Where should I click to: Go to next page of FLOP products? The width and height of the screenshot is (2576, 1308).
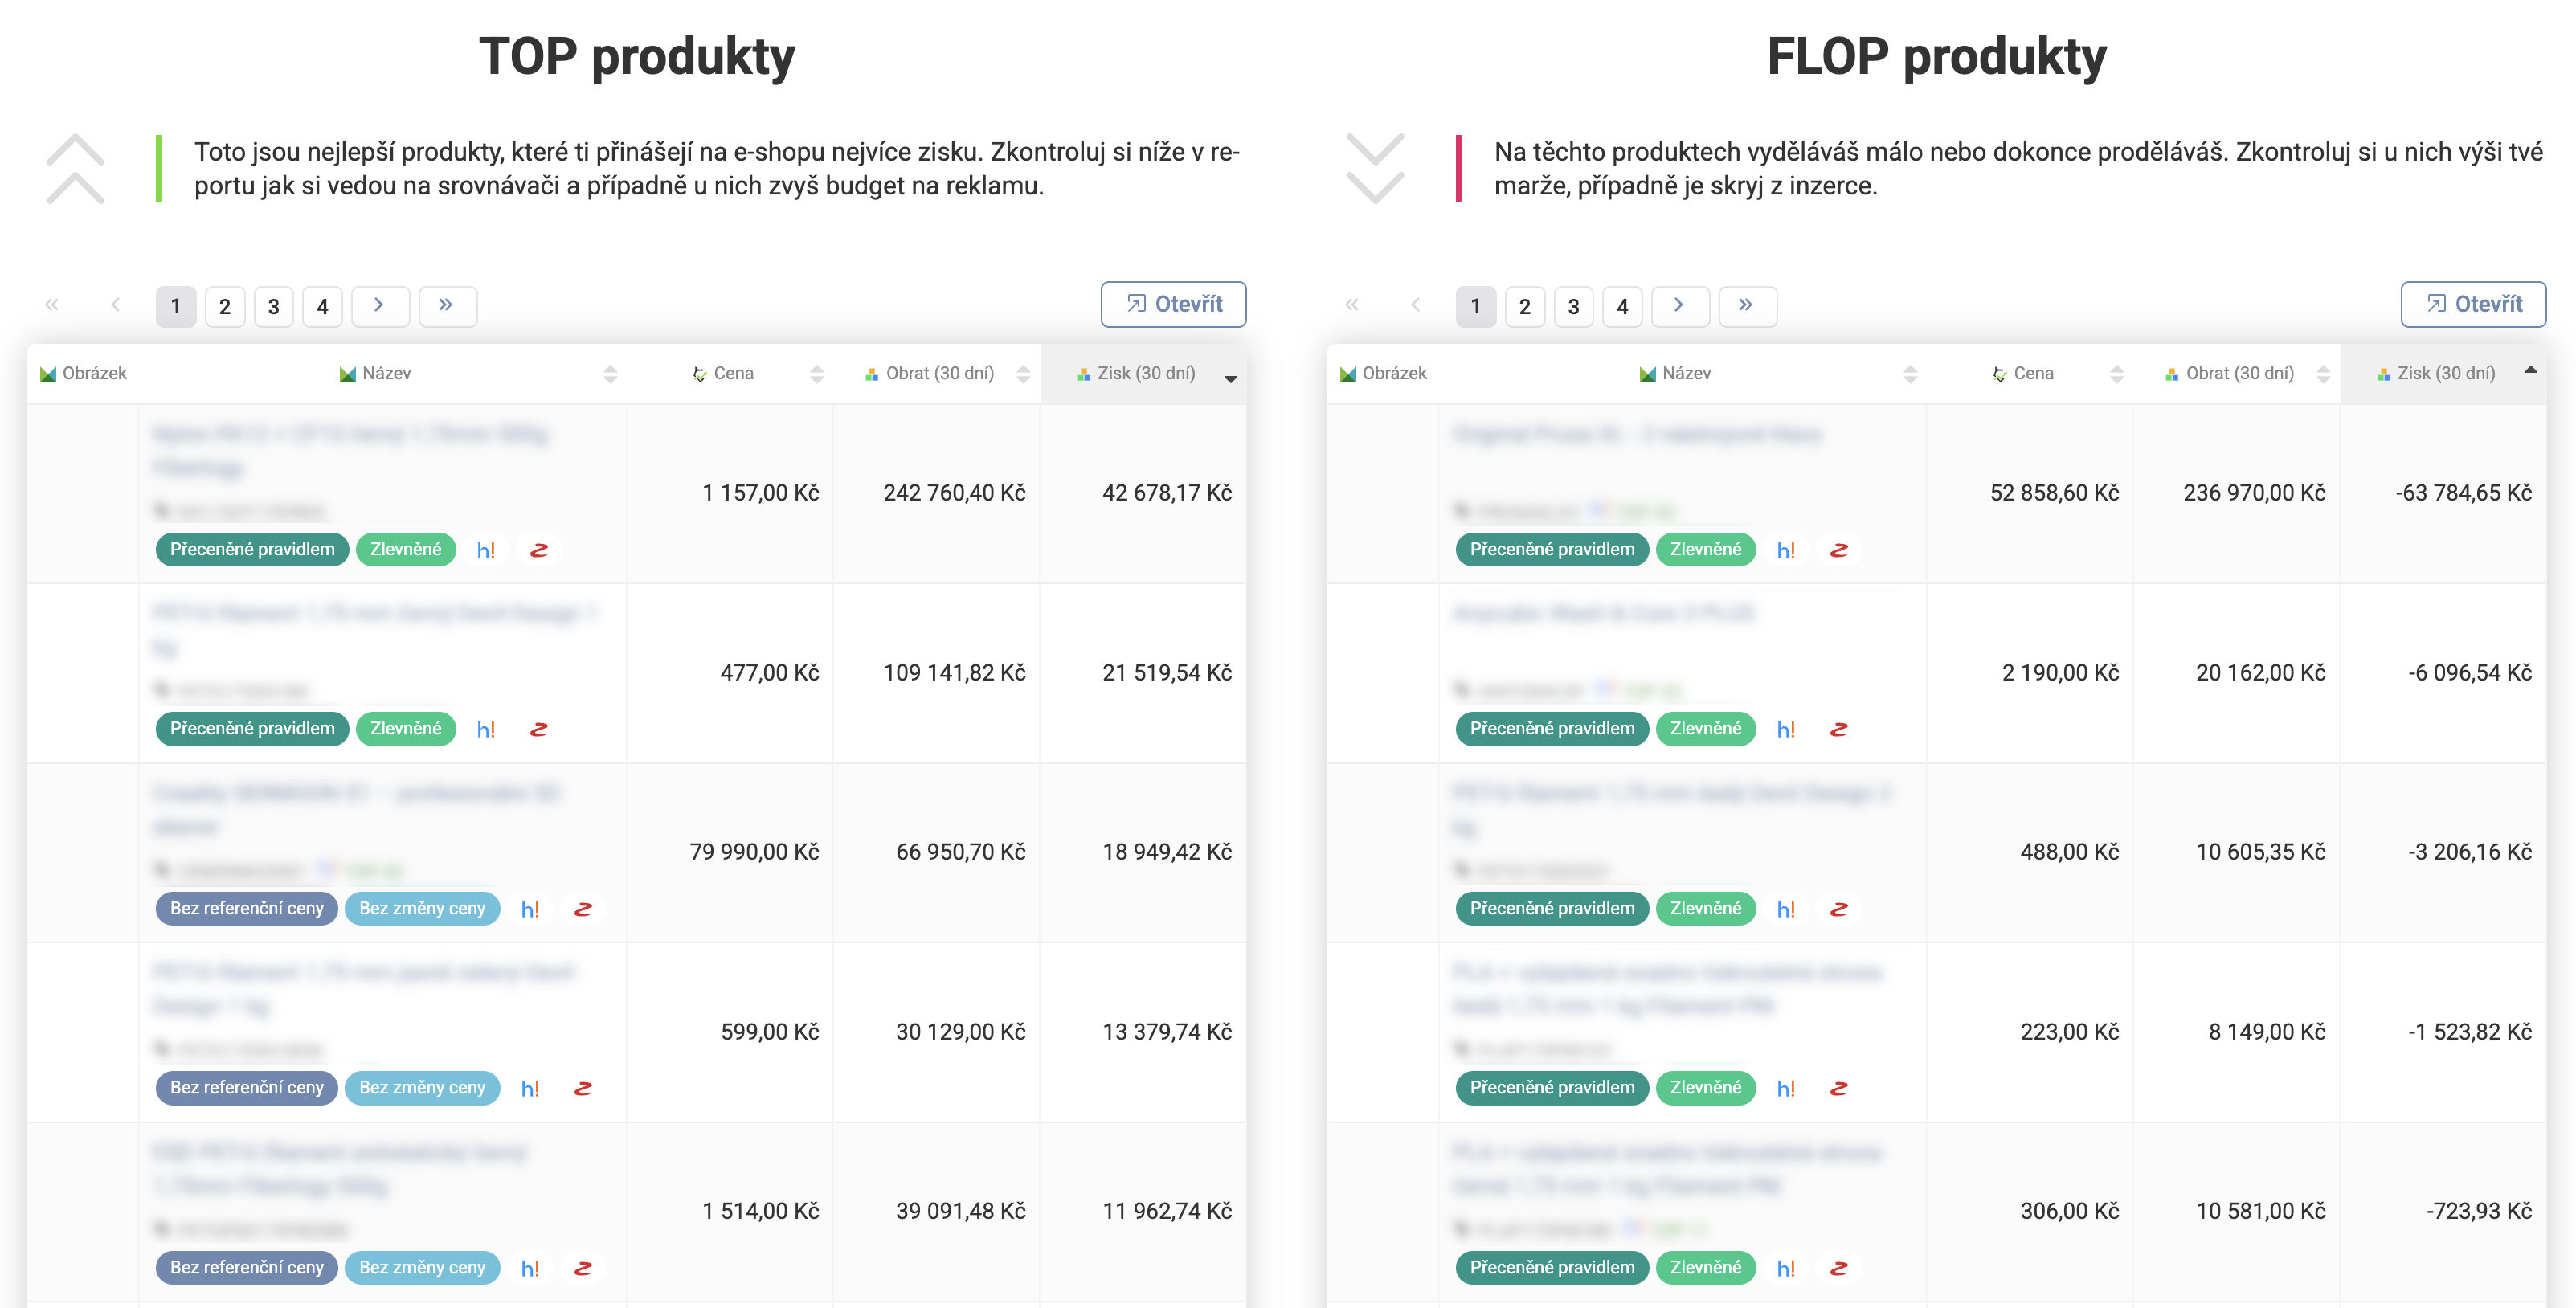point(1679,306)
